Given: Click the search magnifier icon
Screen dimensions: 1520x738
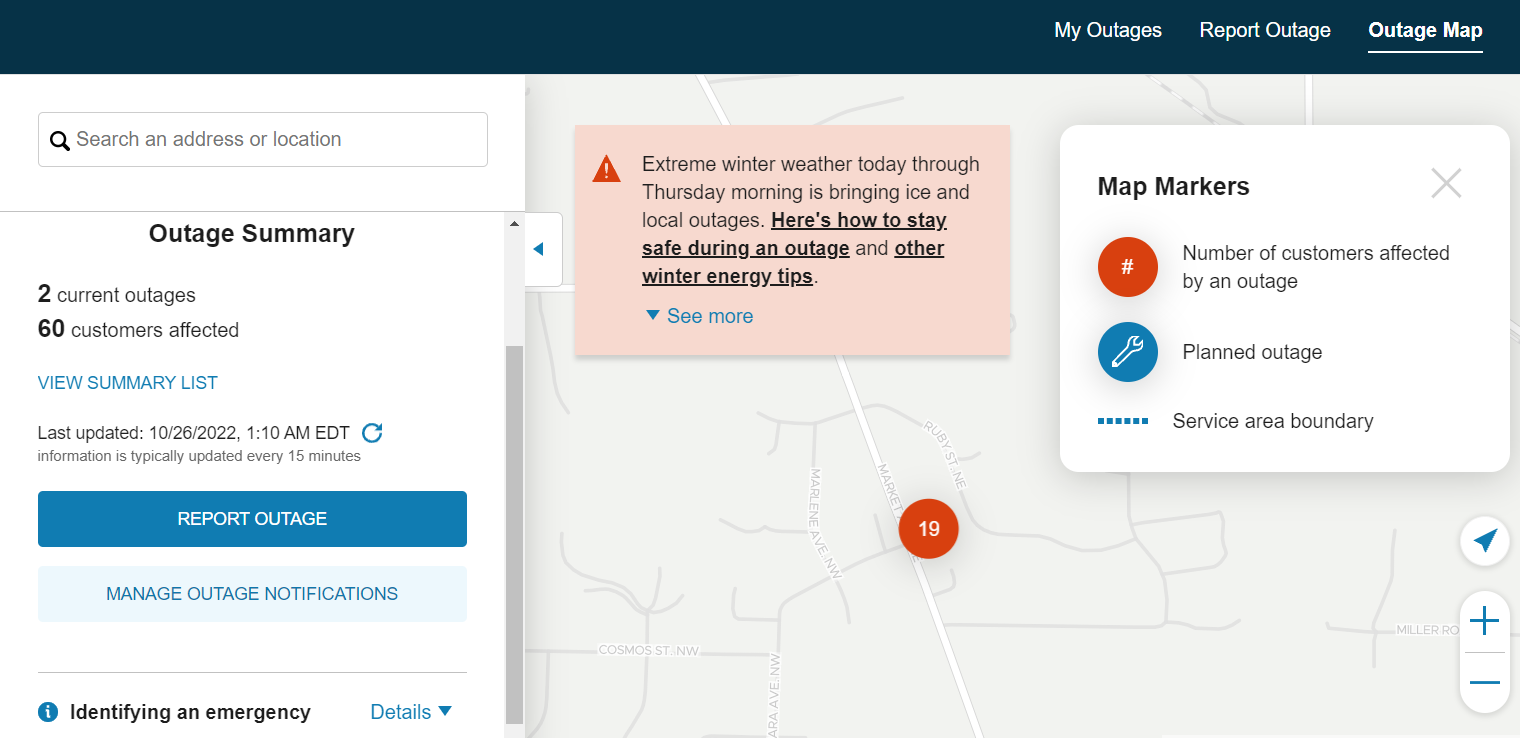Looking at the screenshot, I should 60,140.
